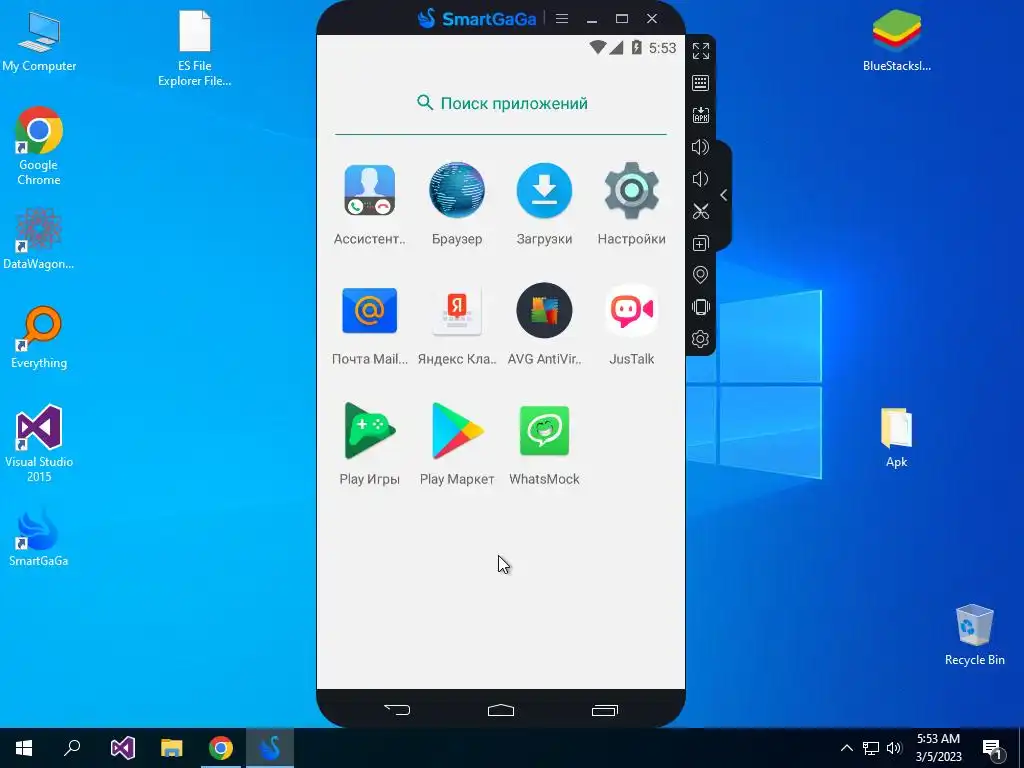Click the multi-instance plus icon in the sidebar
Image resolution: width=1024 pixels, height=768 pixels.
pos(701,243)
